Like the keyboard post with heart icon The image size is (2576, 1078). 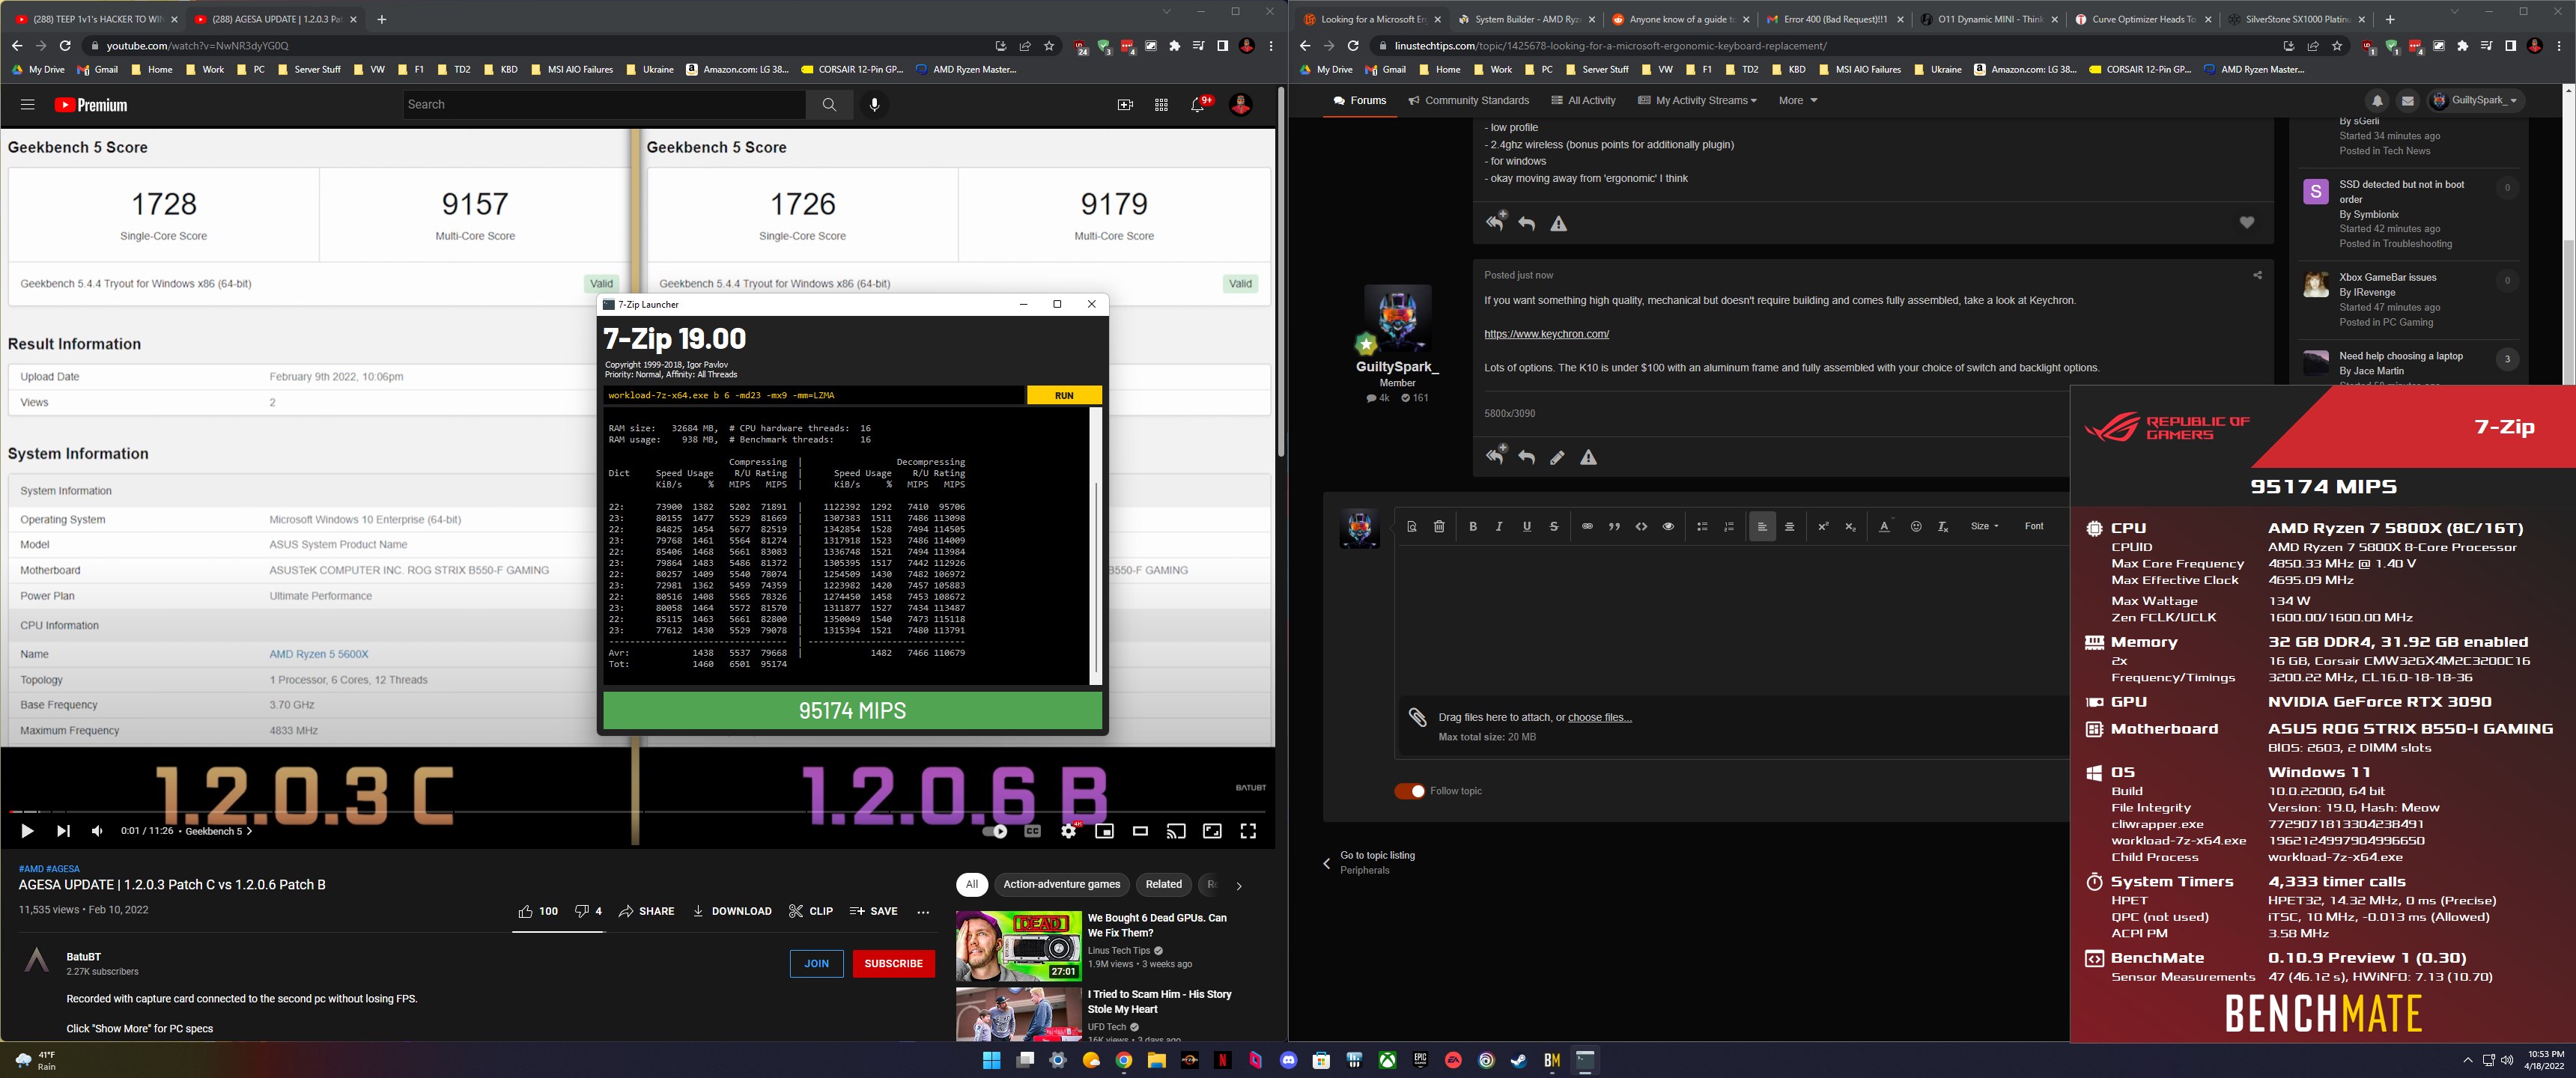2247,222
